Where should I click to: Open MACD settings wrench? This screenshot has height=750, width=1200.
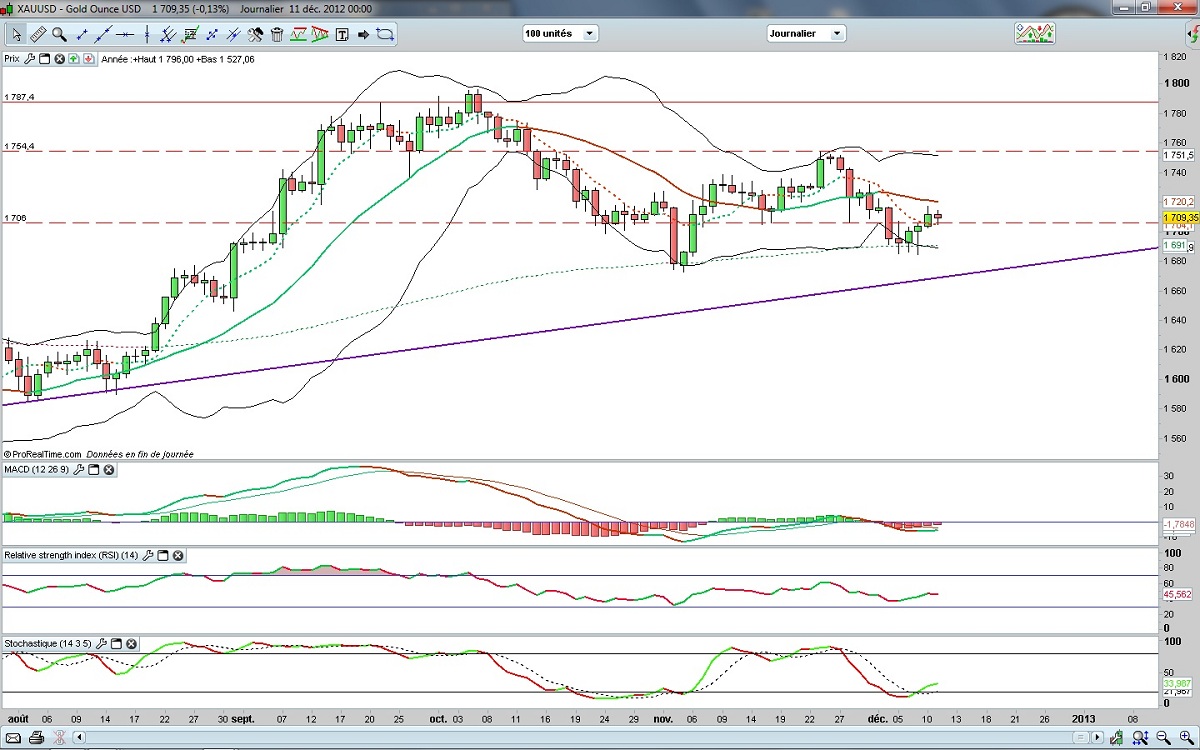click(77, 470)
